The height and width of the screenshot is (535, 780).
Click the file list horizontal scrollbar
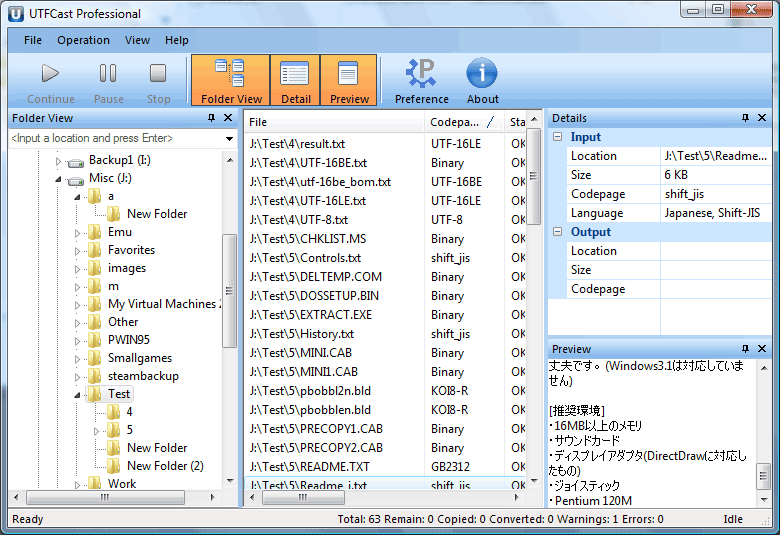click(x=384, y=497)
